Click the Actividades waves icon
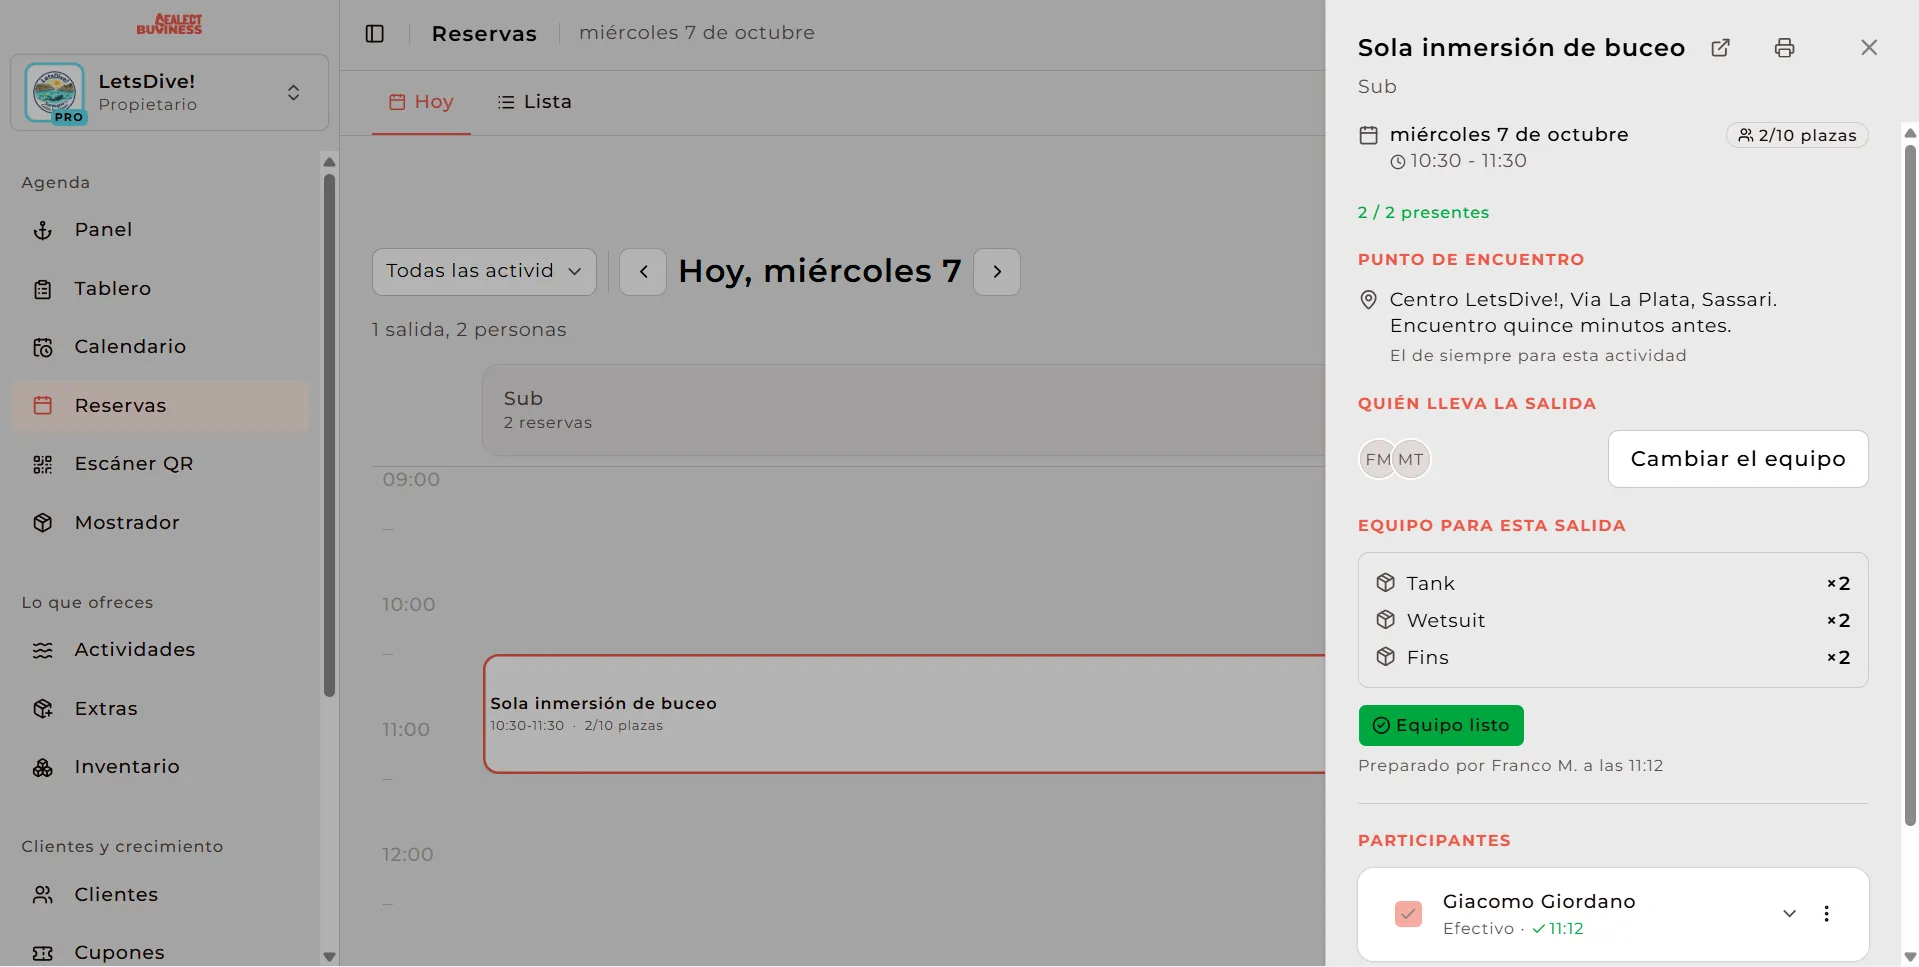Screen dimensions: 1919x967 pos(43,651)
